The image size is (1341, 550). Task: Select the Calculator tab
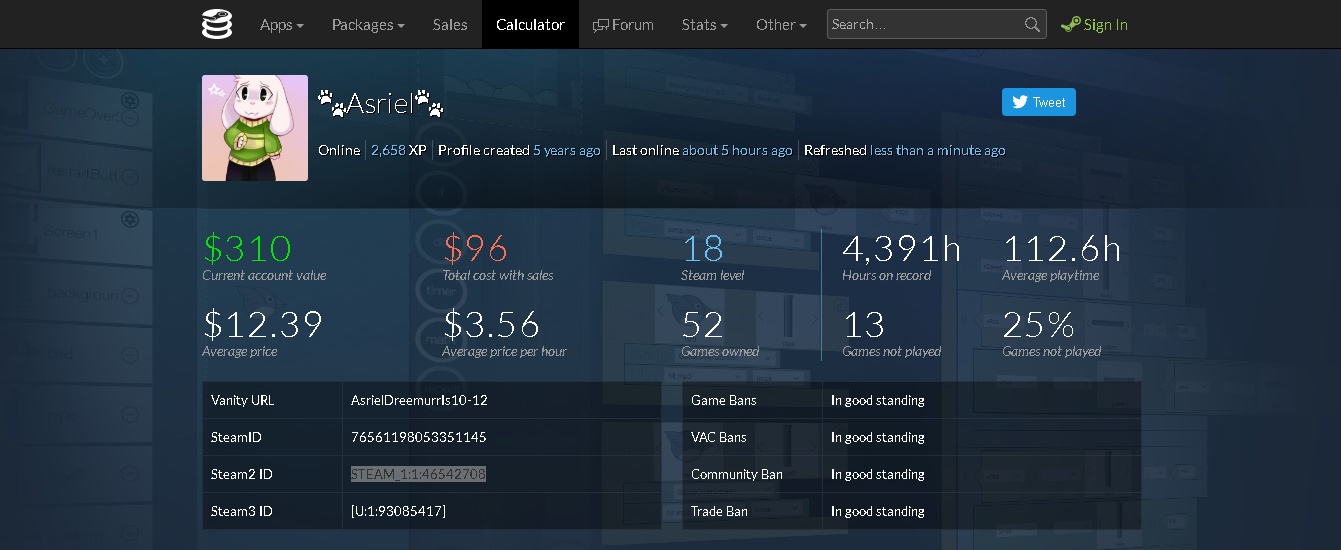point(530,24)
